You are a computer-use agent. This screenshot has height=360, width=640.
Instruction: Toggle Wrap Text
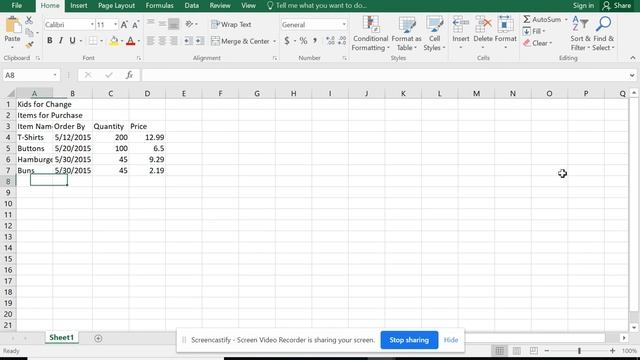(231, 24)
